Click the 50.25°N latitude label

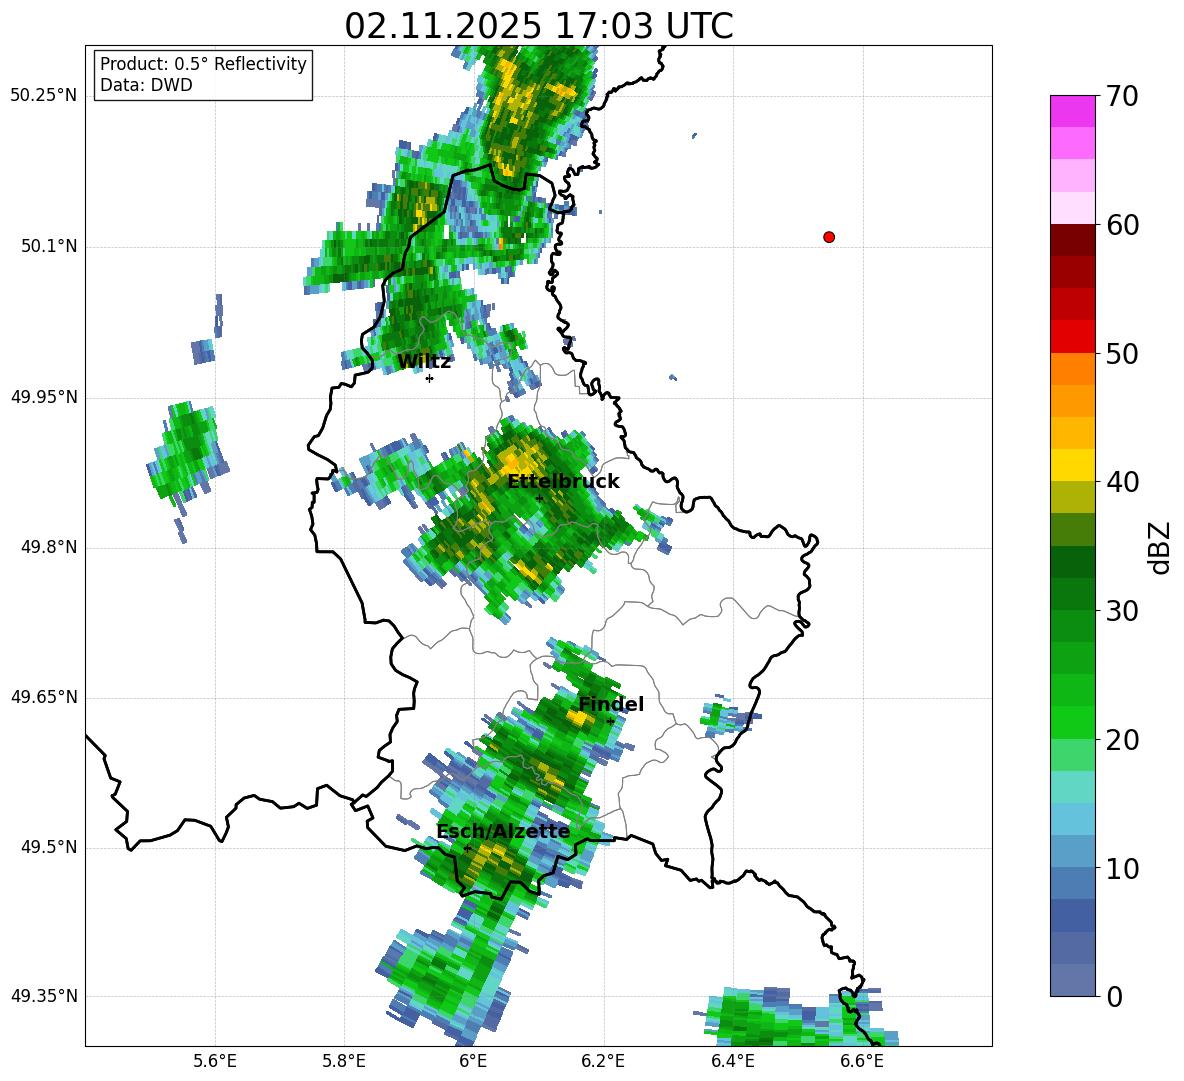(44, 96)
